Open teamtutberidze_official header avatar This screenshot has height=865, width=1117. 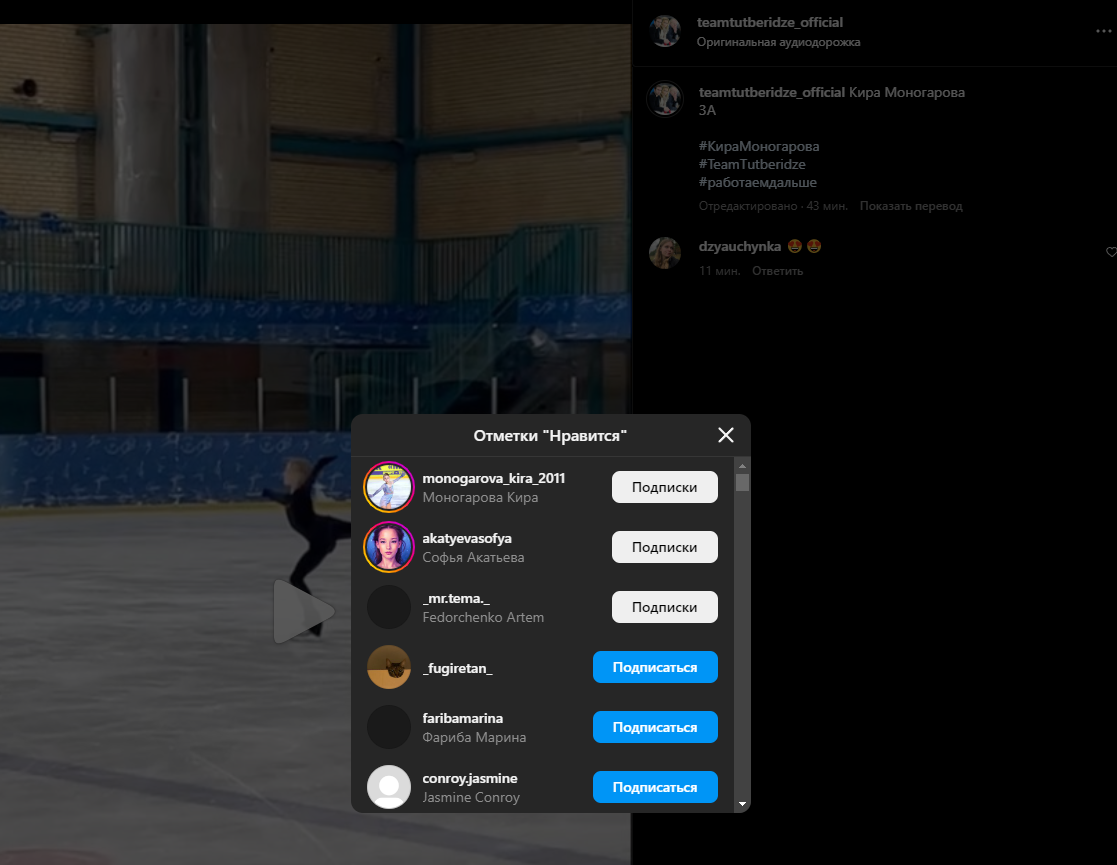tap(665, 31)
